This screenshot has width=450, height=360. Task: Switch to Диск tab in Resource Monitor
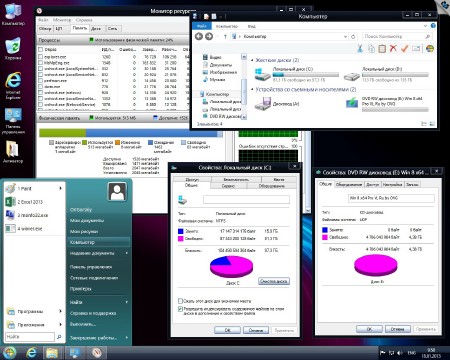(96, 29)
